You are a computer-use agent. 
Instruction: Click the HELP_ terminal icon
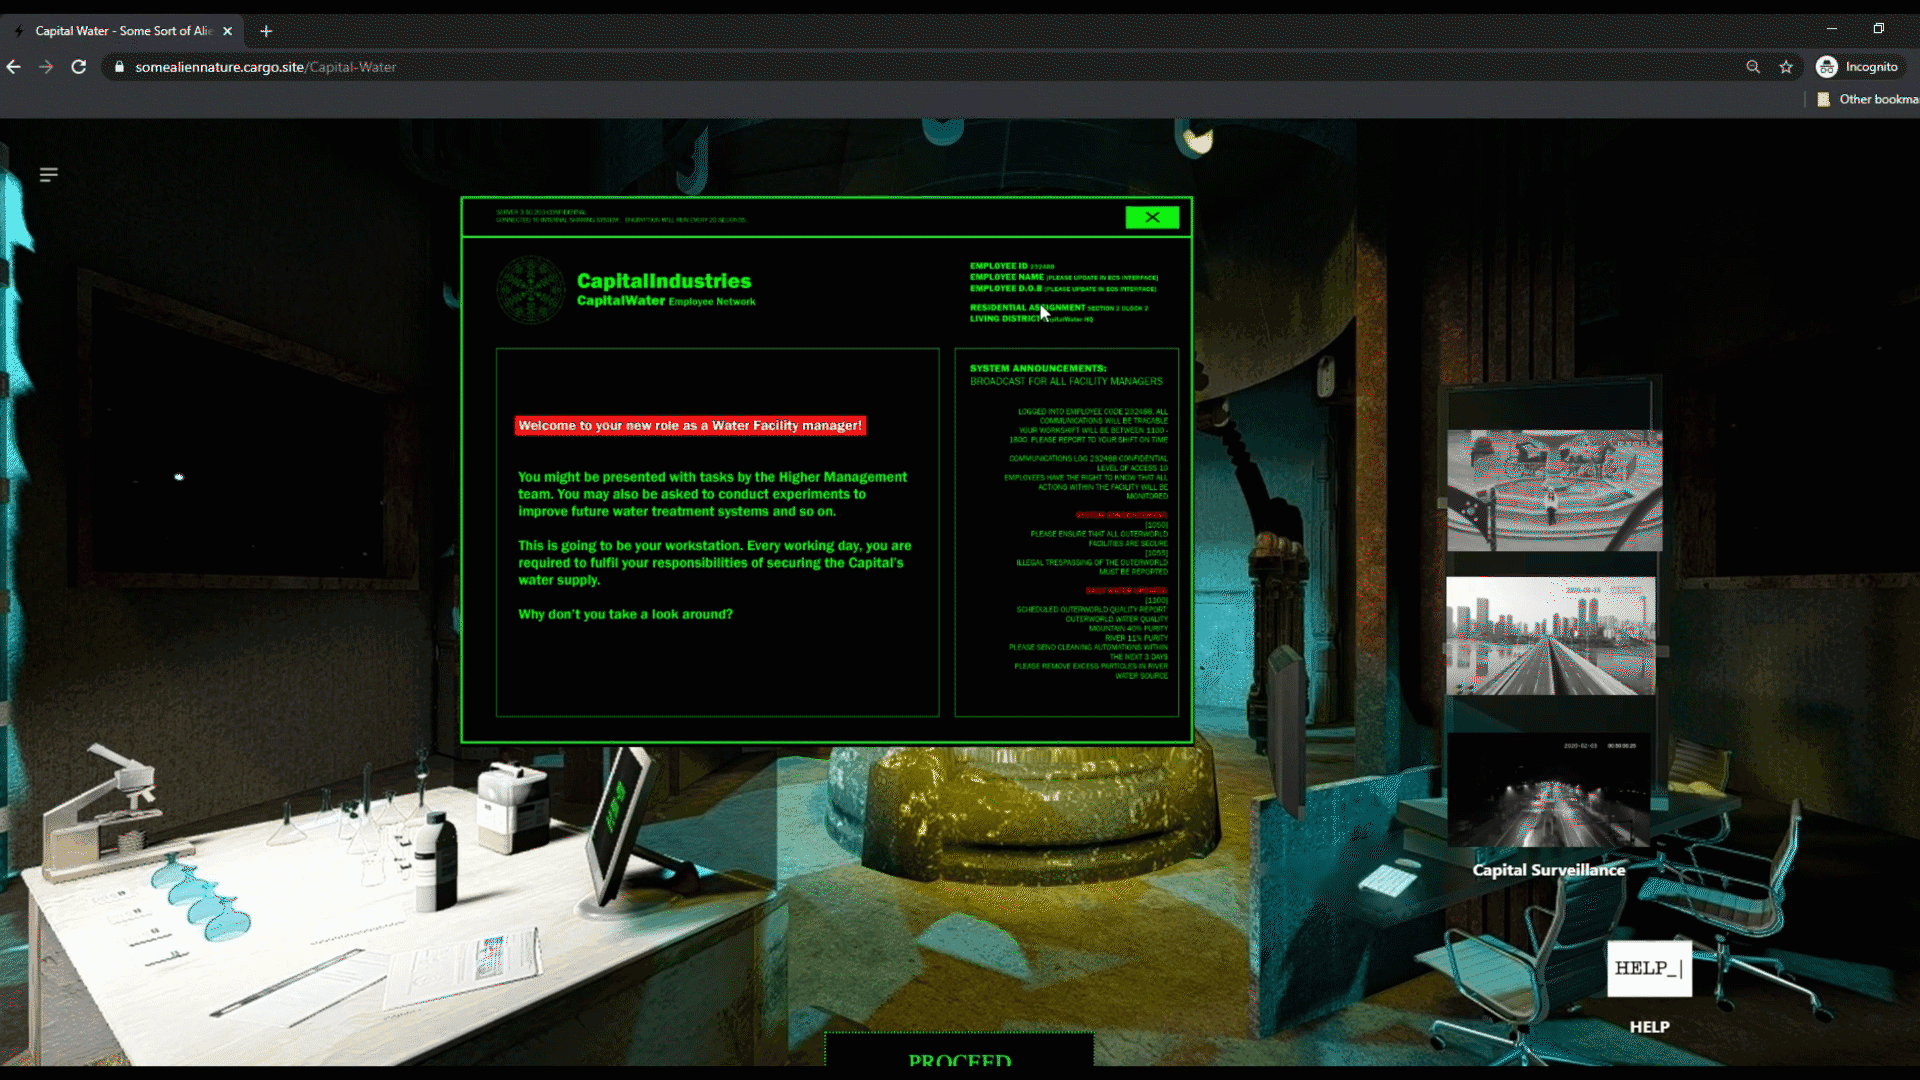point(1649,968)
